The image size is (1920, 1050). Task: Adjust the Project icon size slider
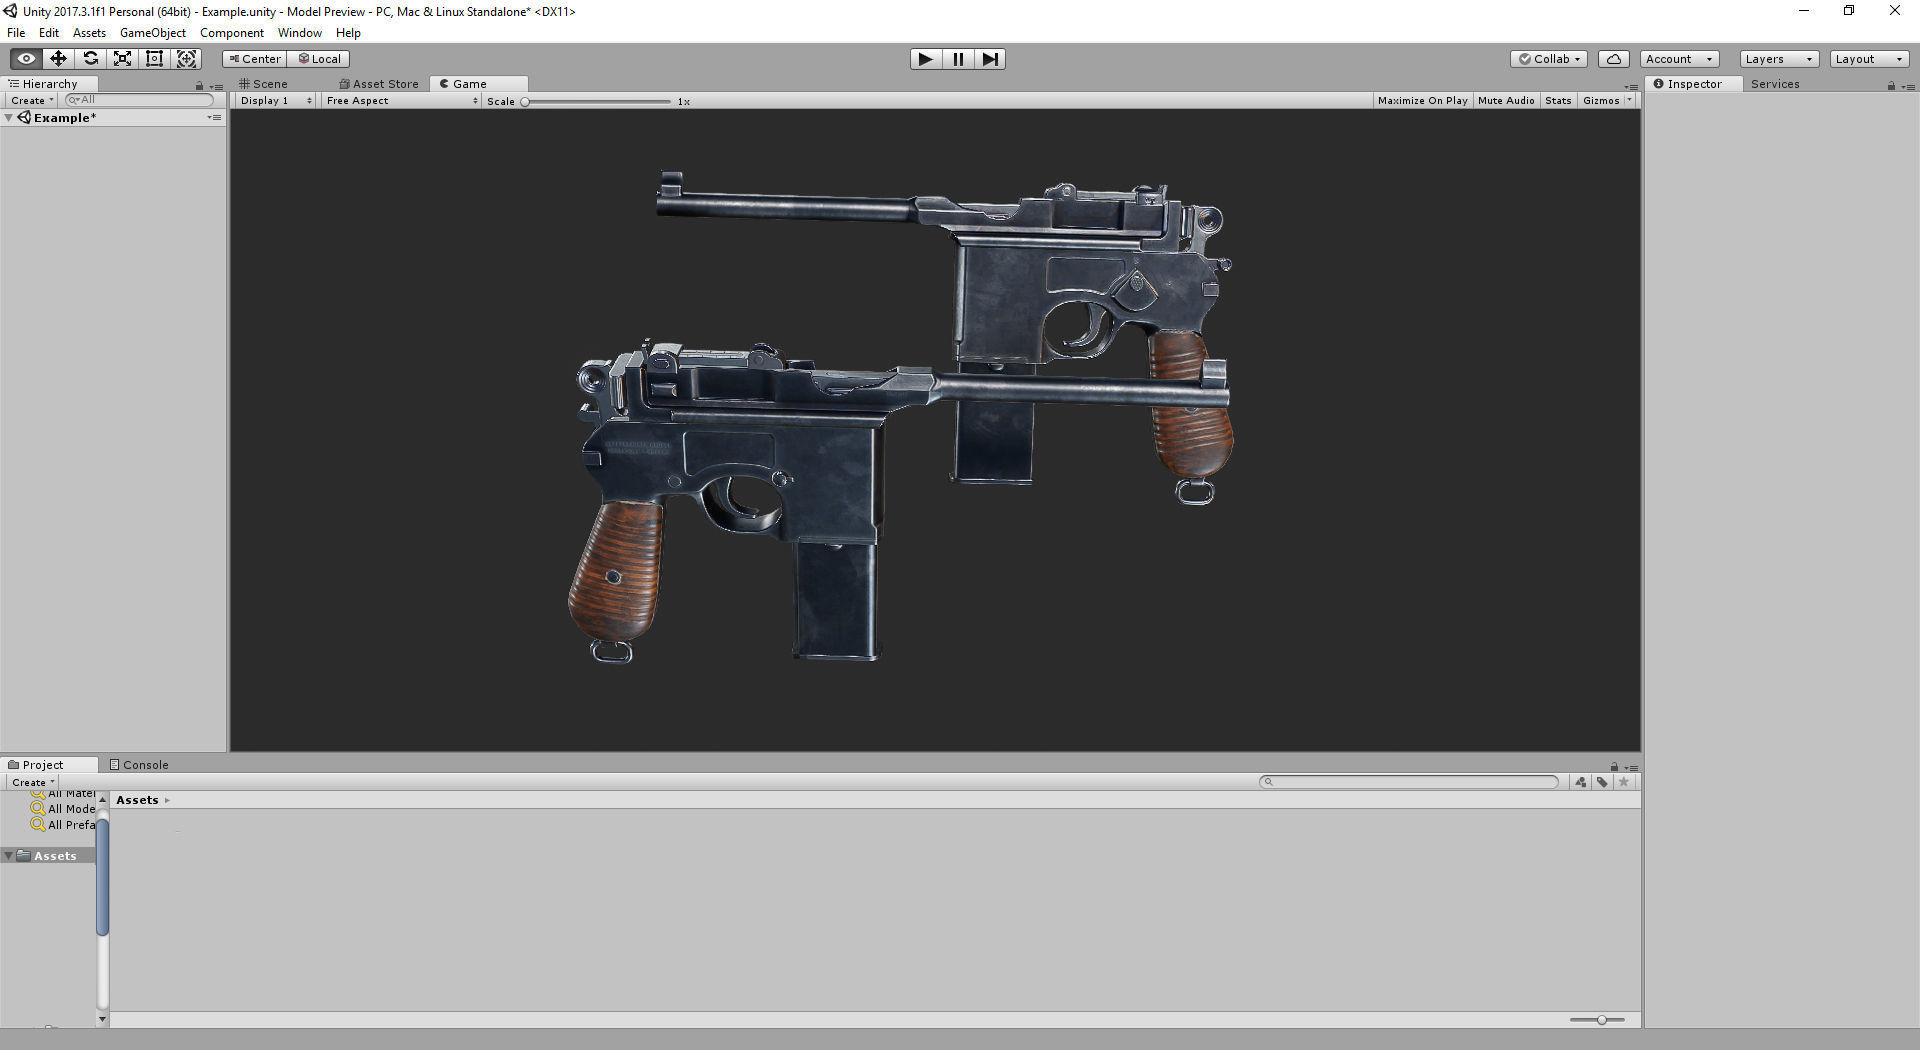[1597, 1020]
